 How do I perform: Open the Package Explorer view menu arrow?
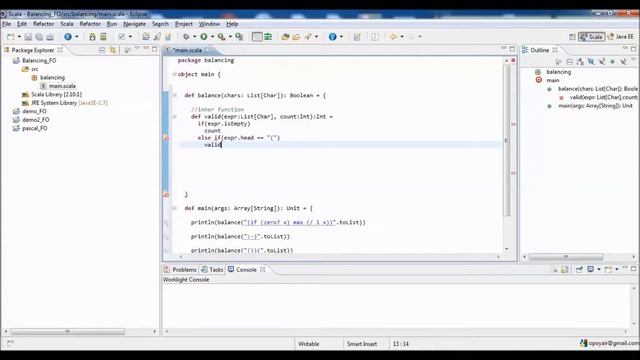click(x=137, y=49)
